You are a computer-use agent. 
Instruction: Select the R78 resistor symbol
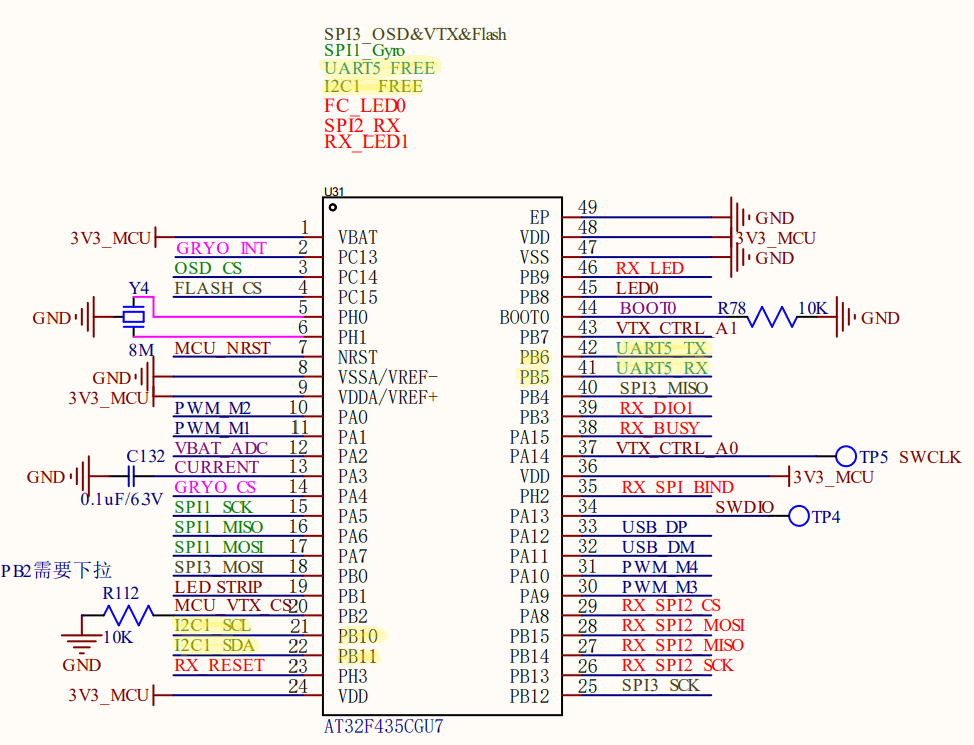tap(771, 318)
